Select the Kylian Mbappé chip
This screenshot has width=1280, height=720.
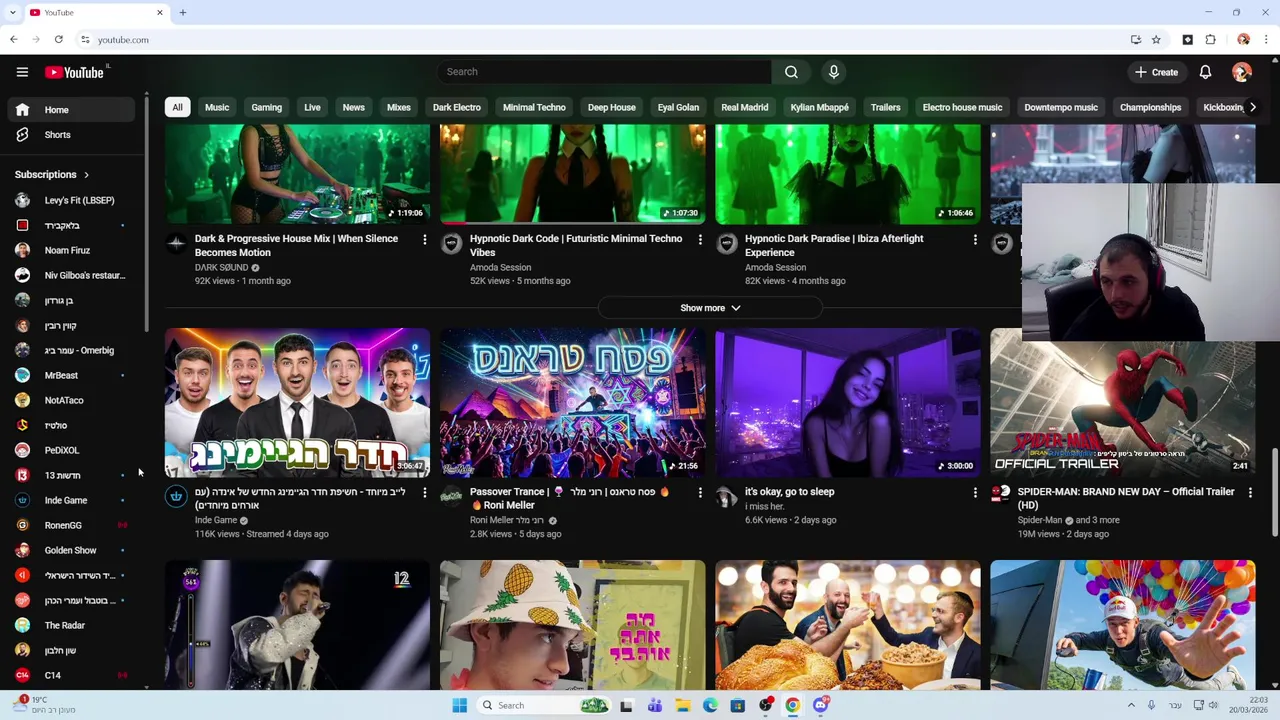tap(819, 107)
